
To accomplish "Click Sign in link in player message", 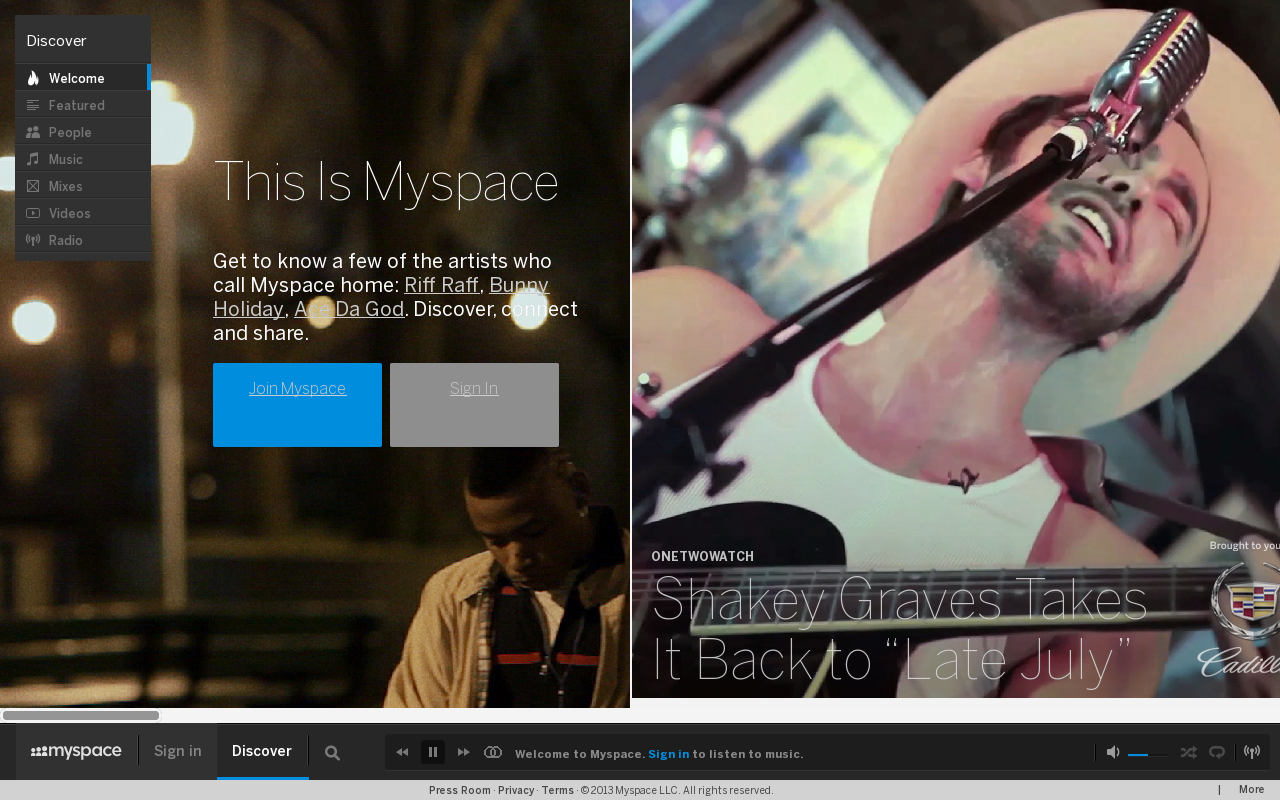I will pos(669,754).
